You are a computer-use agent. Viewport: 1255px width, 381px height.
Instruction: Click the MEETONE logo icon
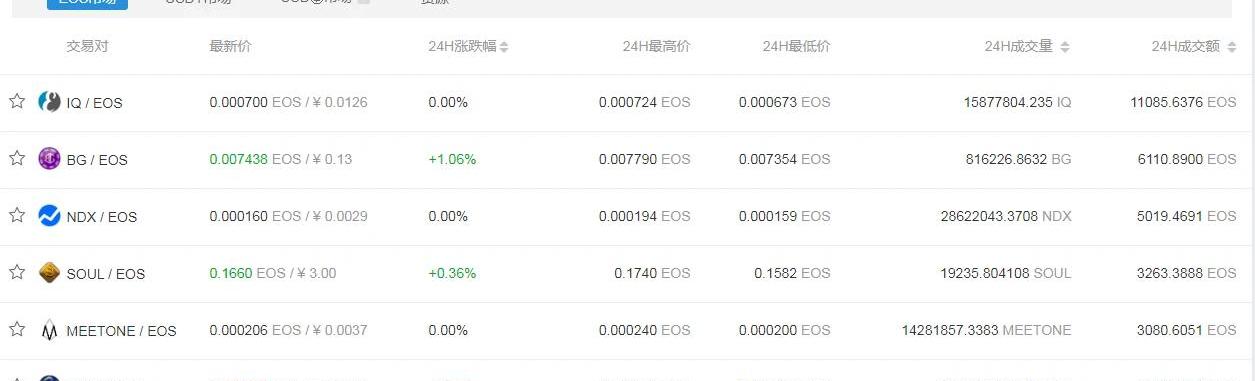tap(49, 330)
